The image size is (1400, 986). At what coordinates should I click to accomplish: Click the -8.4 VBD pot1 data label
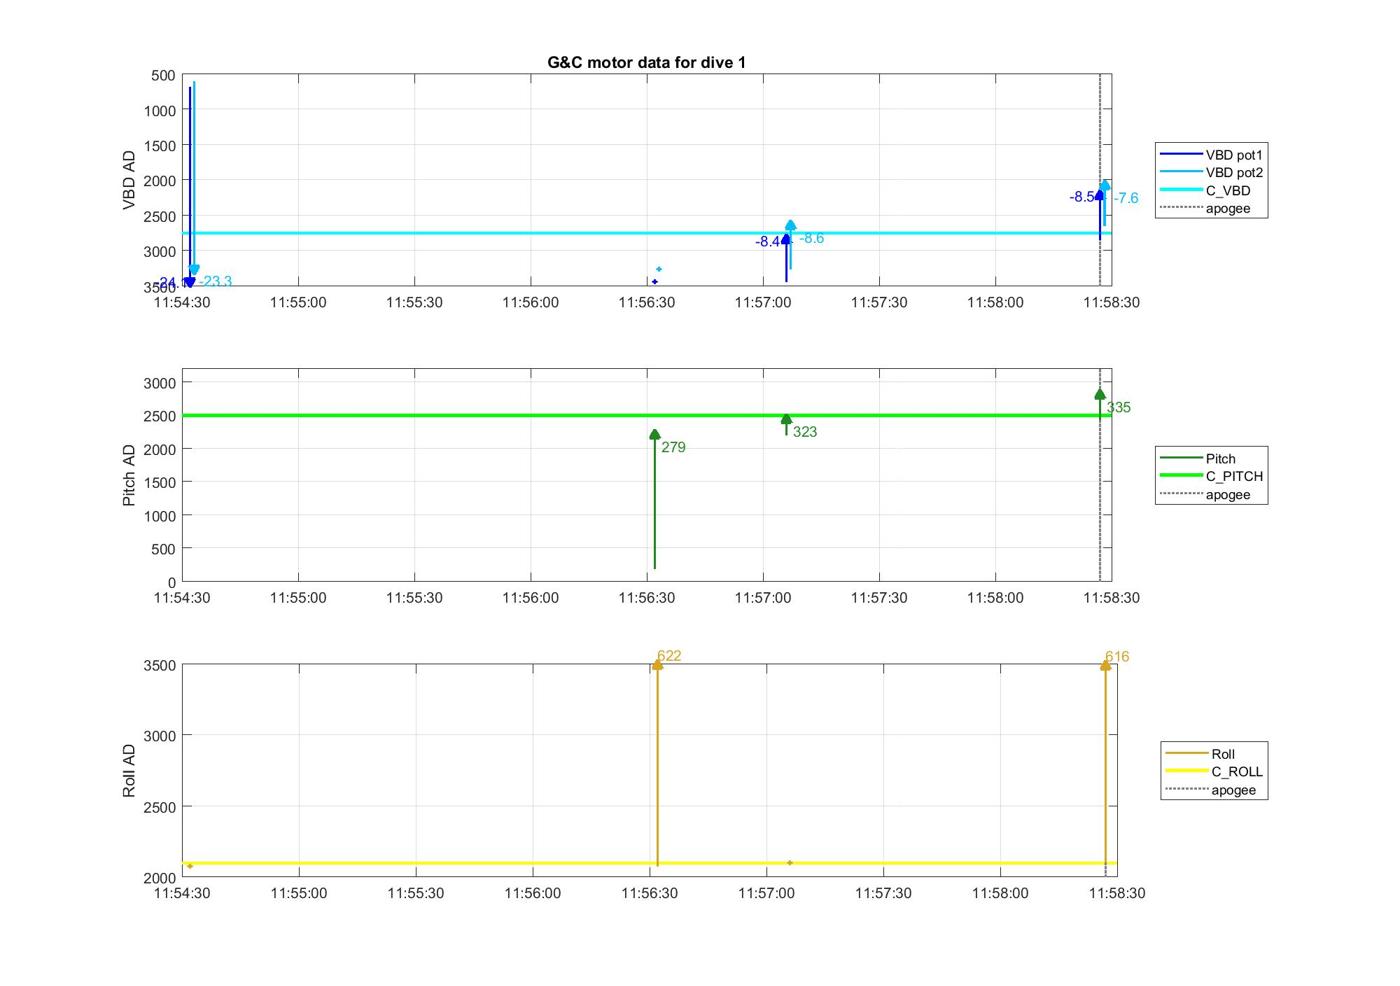point(768,242)
